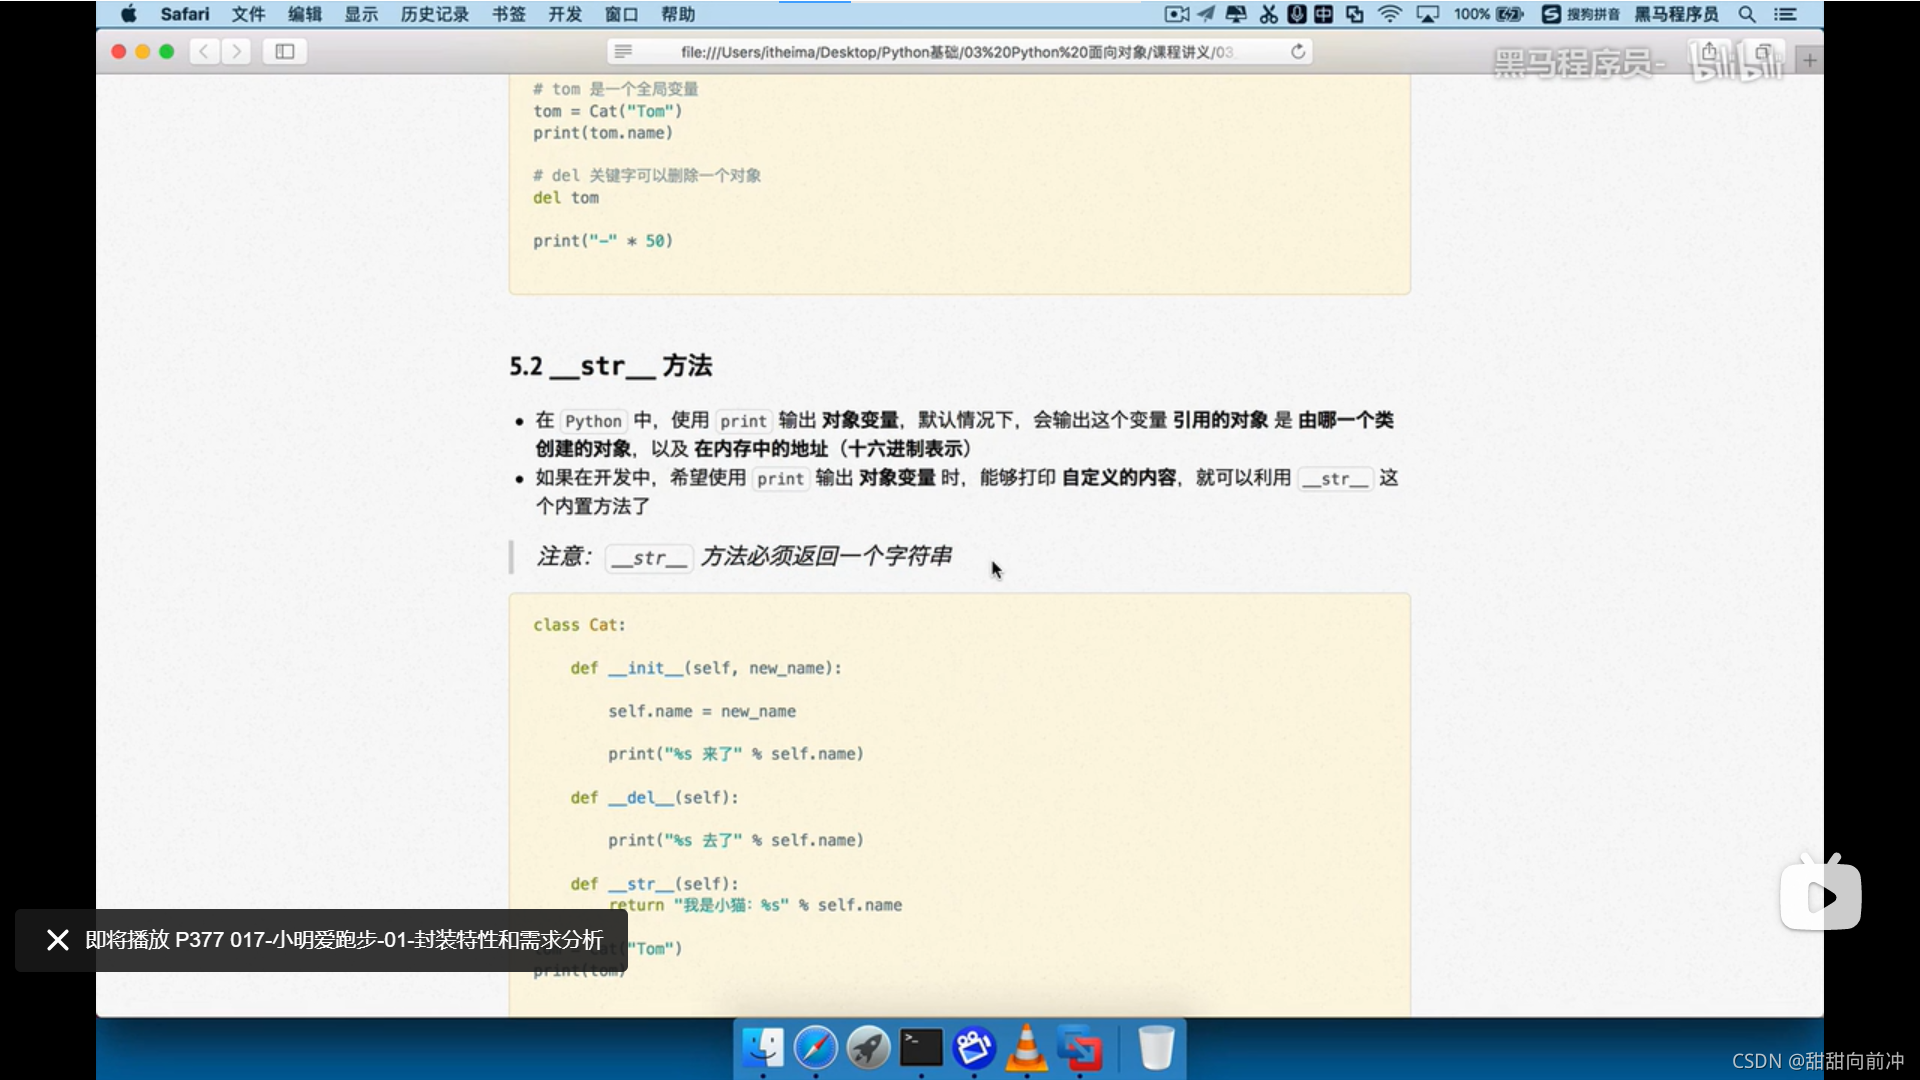
Task: Click the 中 input method icon
Action: coord(1323,14)
